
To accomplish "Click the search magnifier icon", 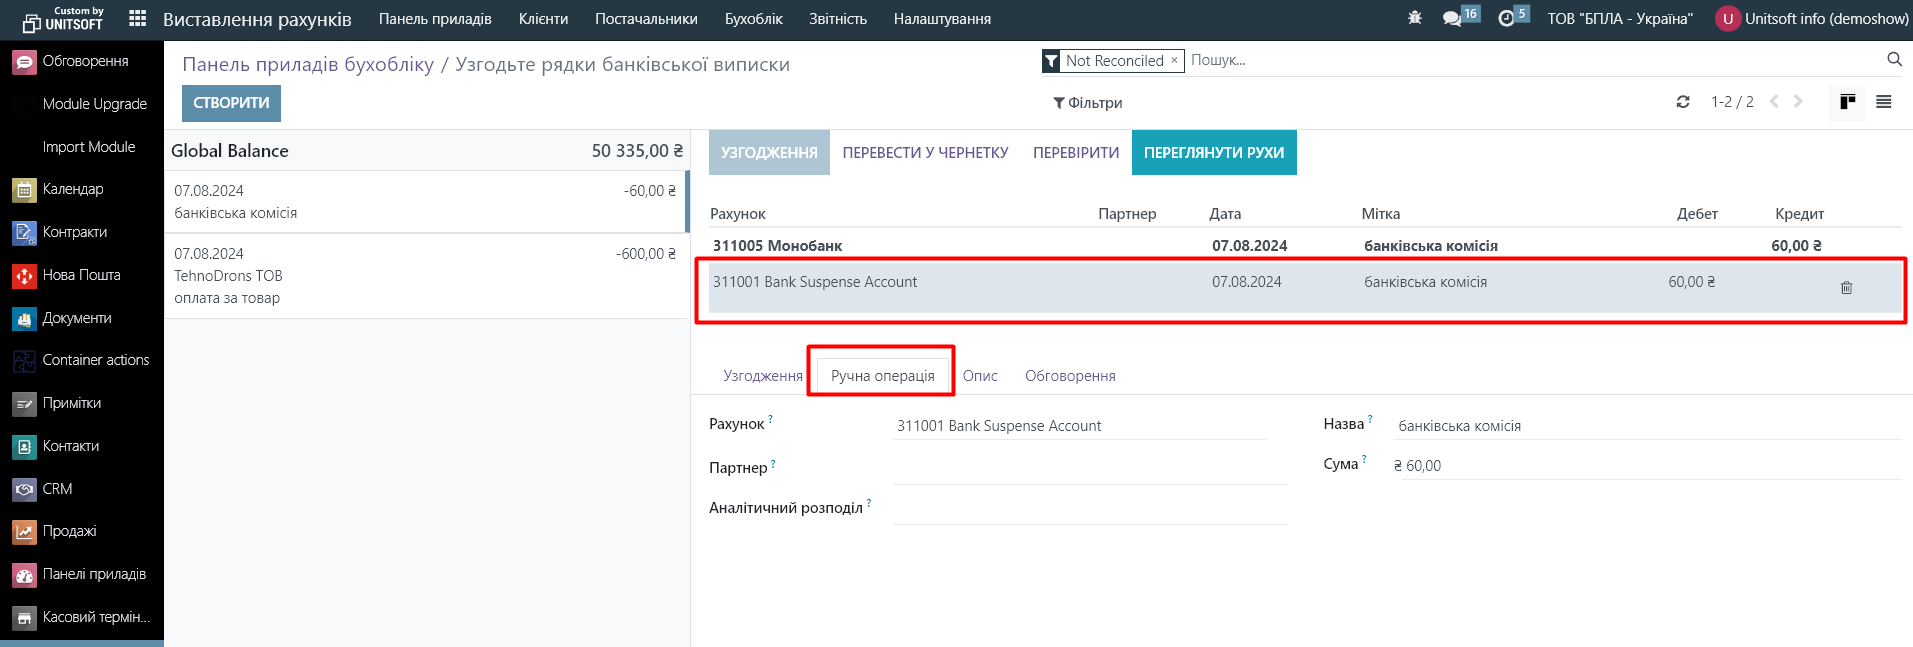I will tap(1894, 60).
